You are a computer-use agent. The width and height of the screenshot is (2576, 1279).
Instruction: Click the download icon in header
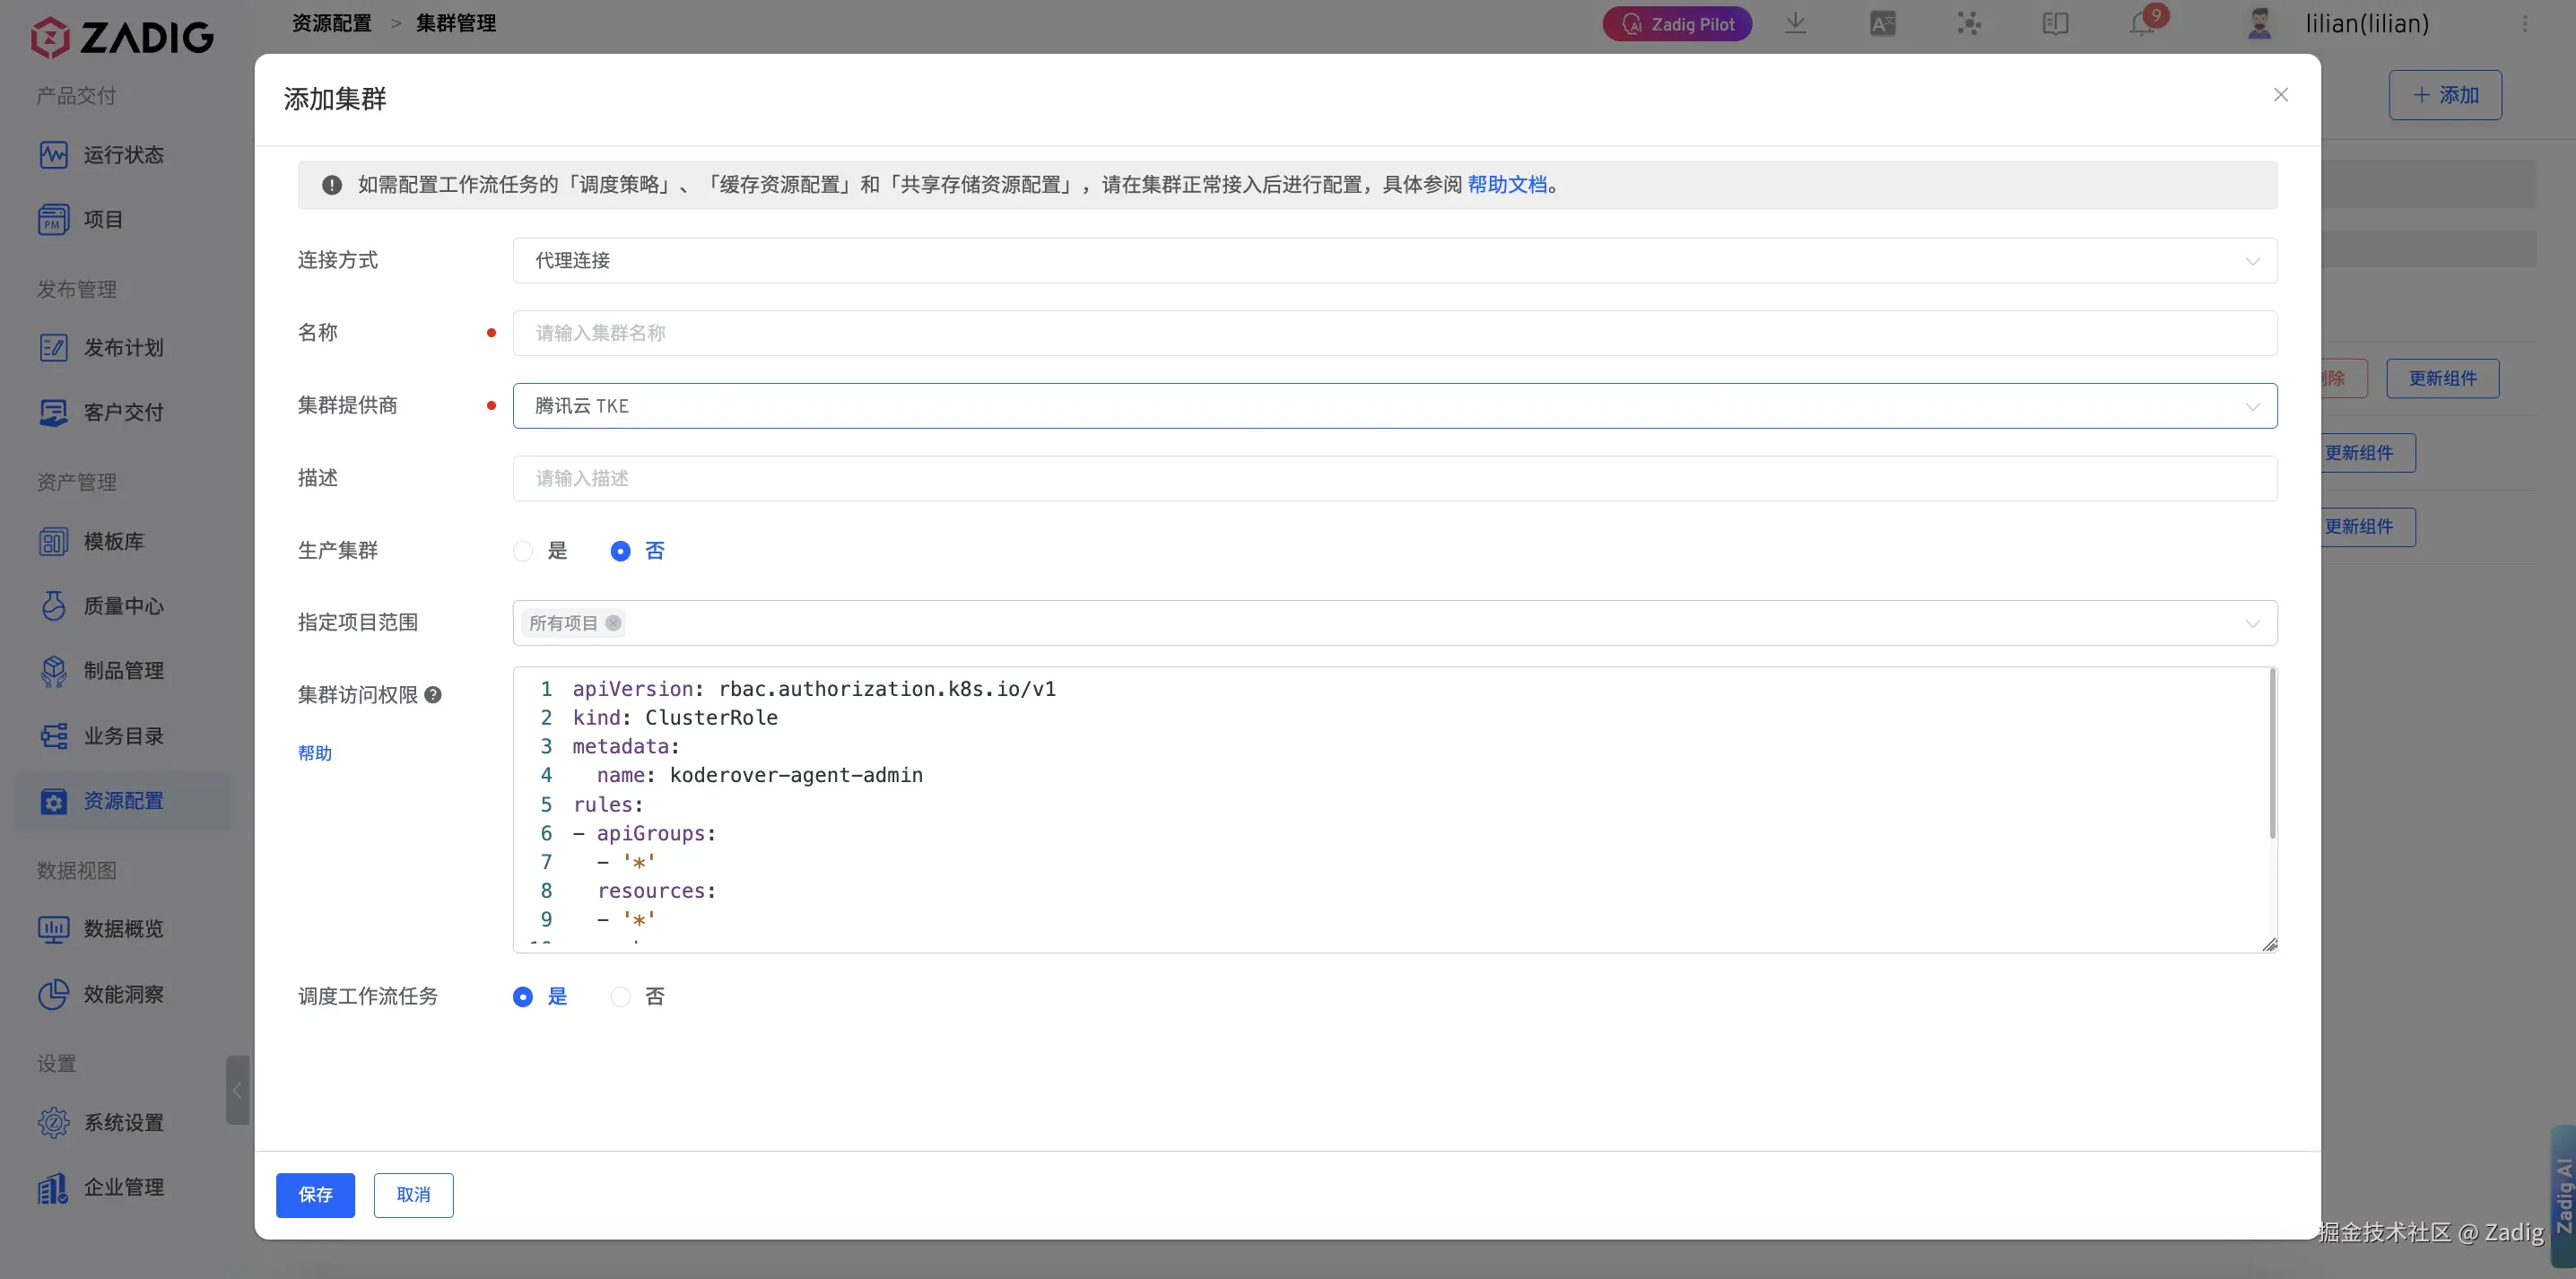click(1795, 23)
